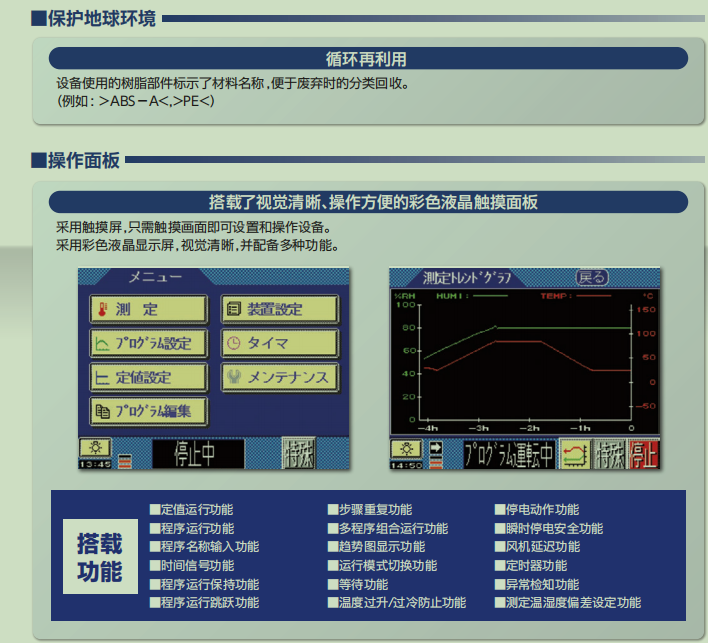The image size is (708, 643).
Task: Click the 停电动作功能 list item
Action: (x=537, y=510)
